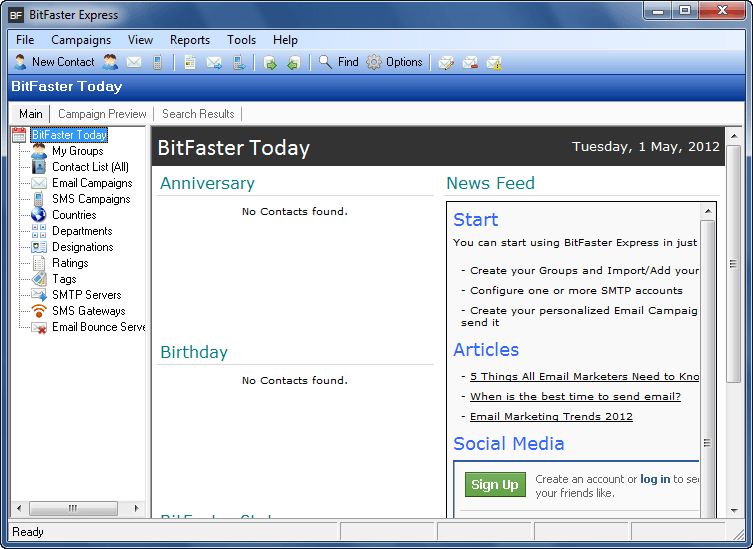Click the envelope with red minus toolbar icon
This screenshot has height=549, width=753.
click(x=470, y=62)
